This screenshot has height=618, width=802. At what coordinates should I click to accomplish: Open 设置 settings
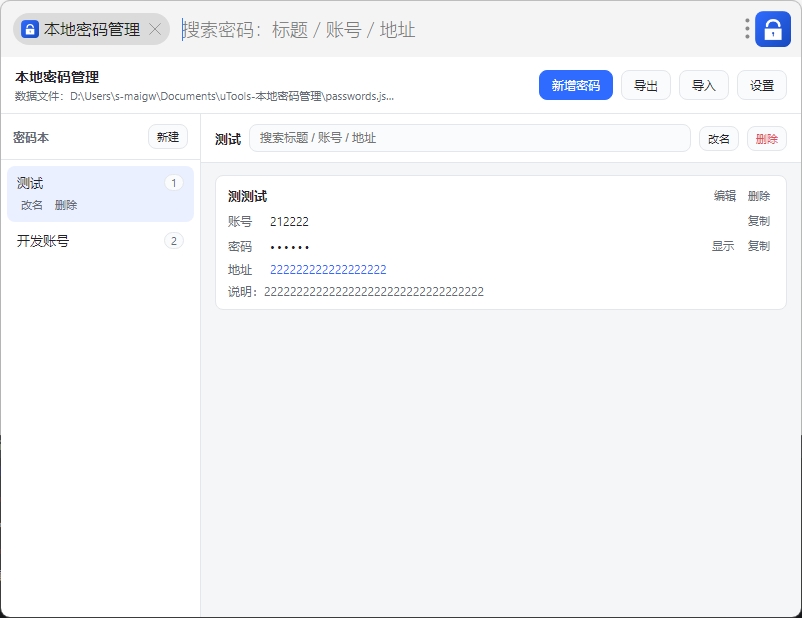click(x=762, y=85)
